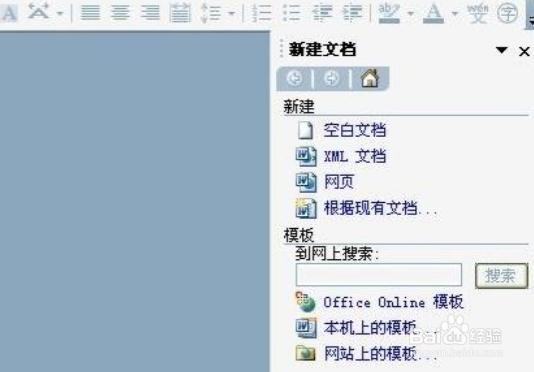Open toolbar options at toolbar end
This screenshot has width=534, height=372.
click(531, 14)
